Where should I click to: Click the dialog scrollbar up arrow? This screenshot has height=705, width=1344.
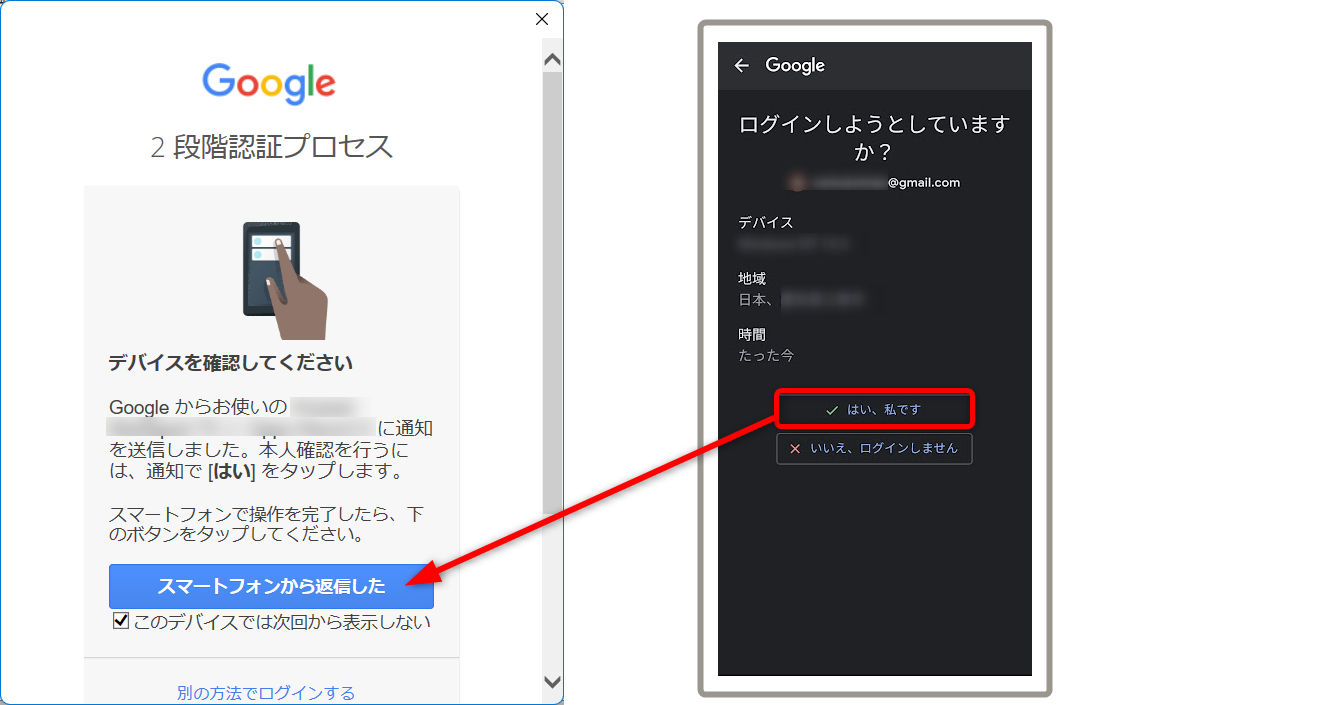(552, 60)
